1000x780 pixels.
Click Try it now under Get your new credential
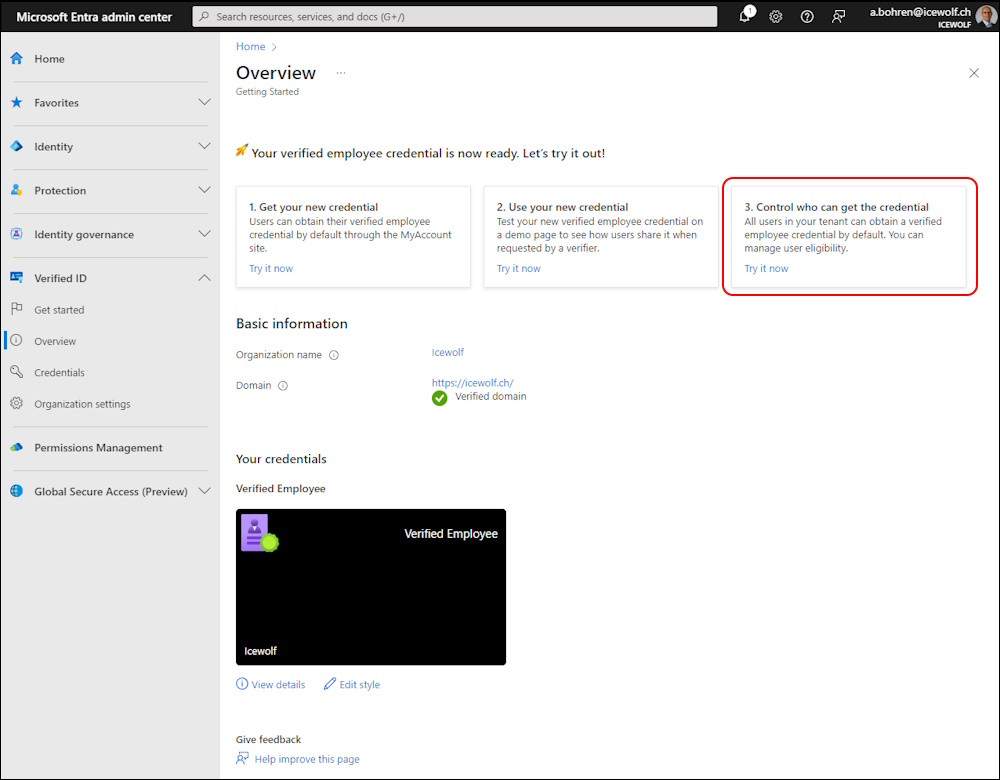(271, 269)
